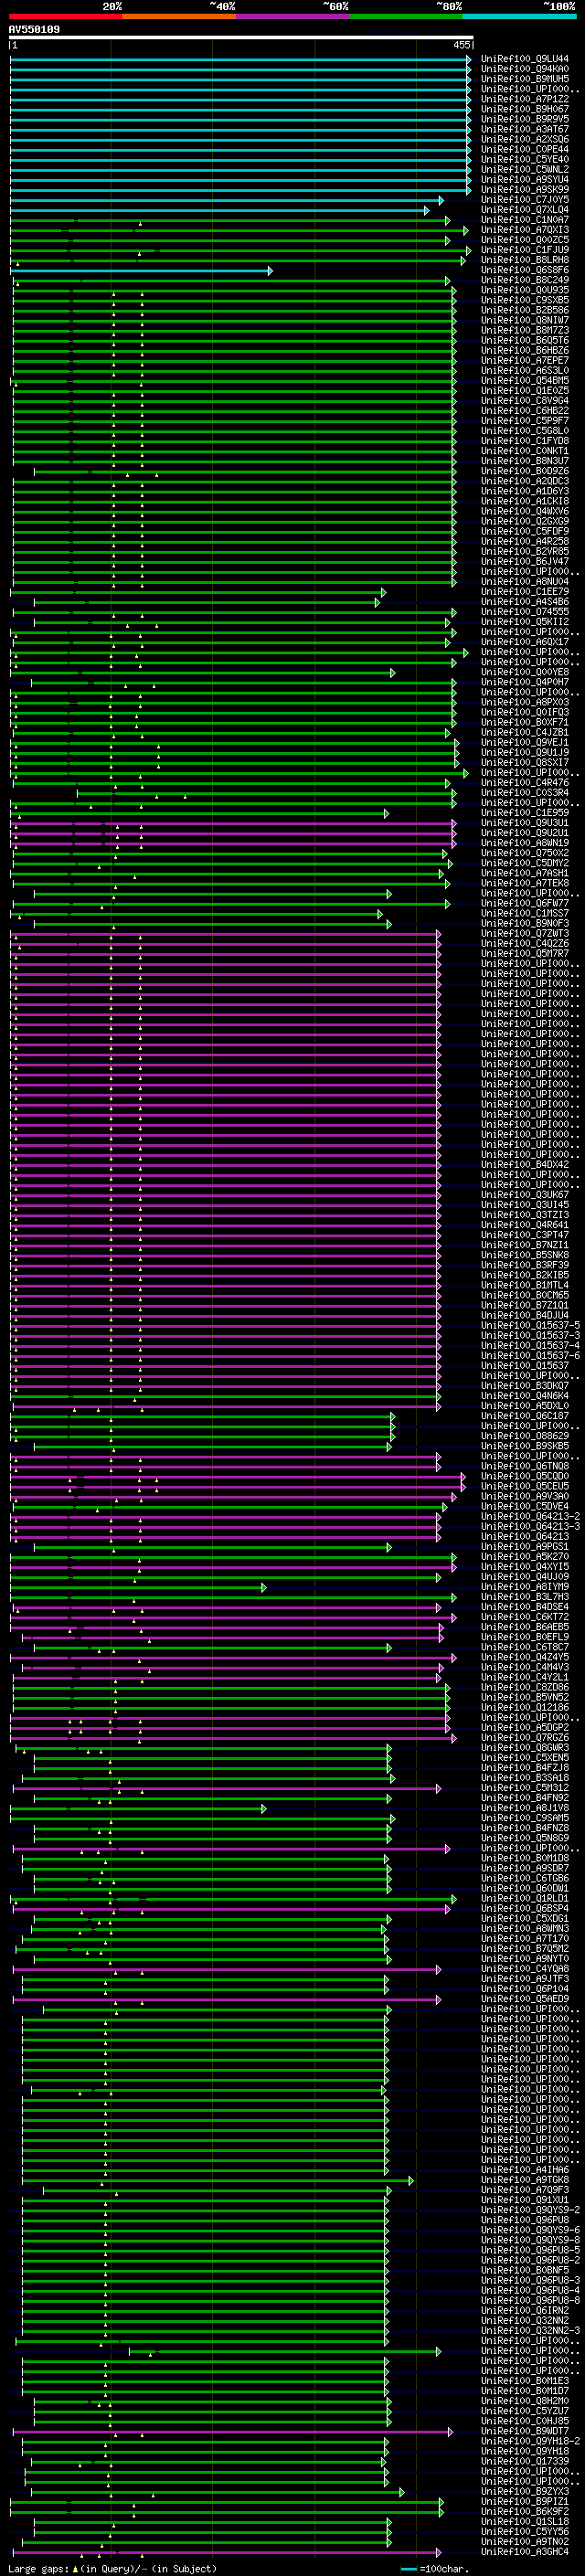Select hit label UniRef100_B9H067

pos(525,109)
